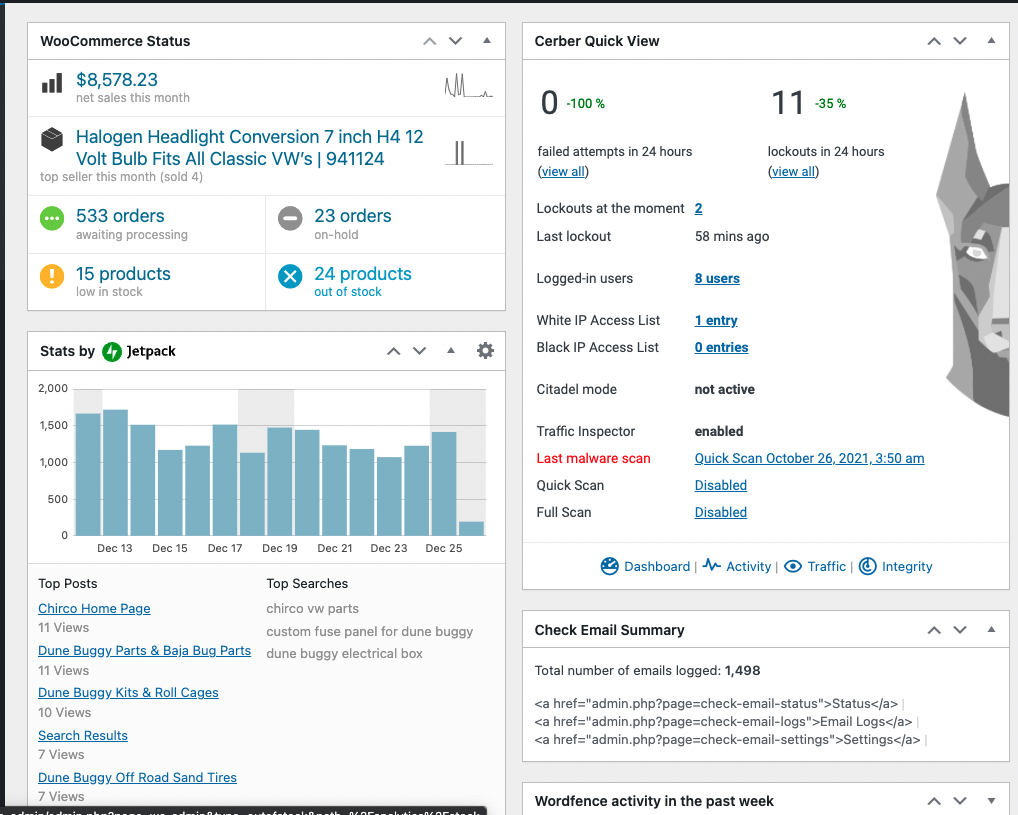
Task: Collapse the WooCommerce Status panel
Action: [487, 41]
